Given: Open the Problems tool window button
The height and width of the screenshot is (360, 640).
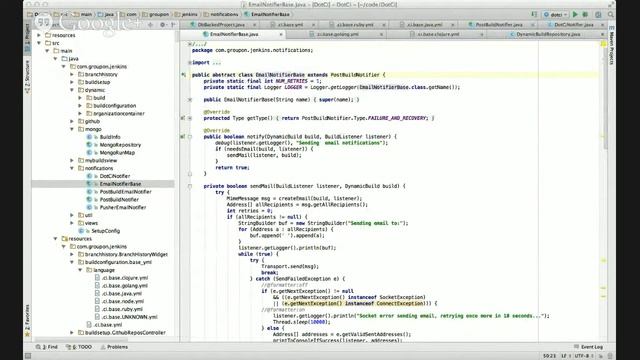Looking at the screenshot, I should (114, 347).
